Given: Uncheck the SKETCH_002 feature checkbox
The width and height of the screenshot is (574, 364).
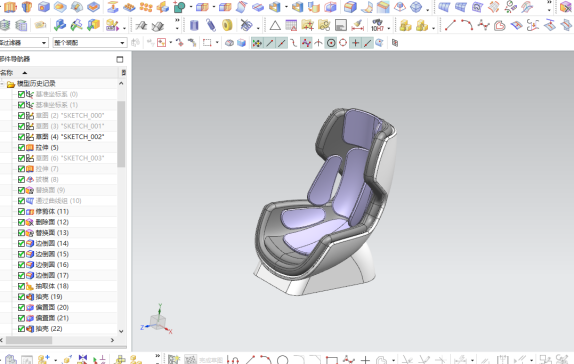Looking at the screenshot, I should pos(21,137).
